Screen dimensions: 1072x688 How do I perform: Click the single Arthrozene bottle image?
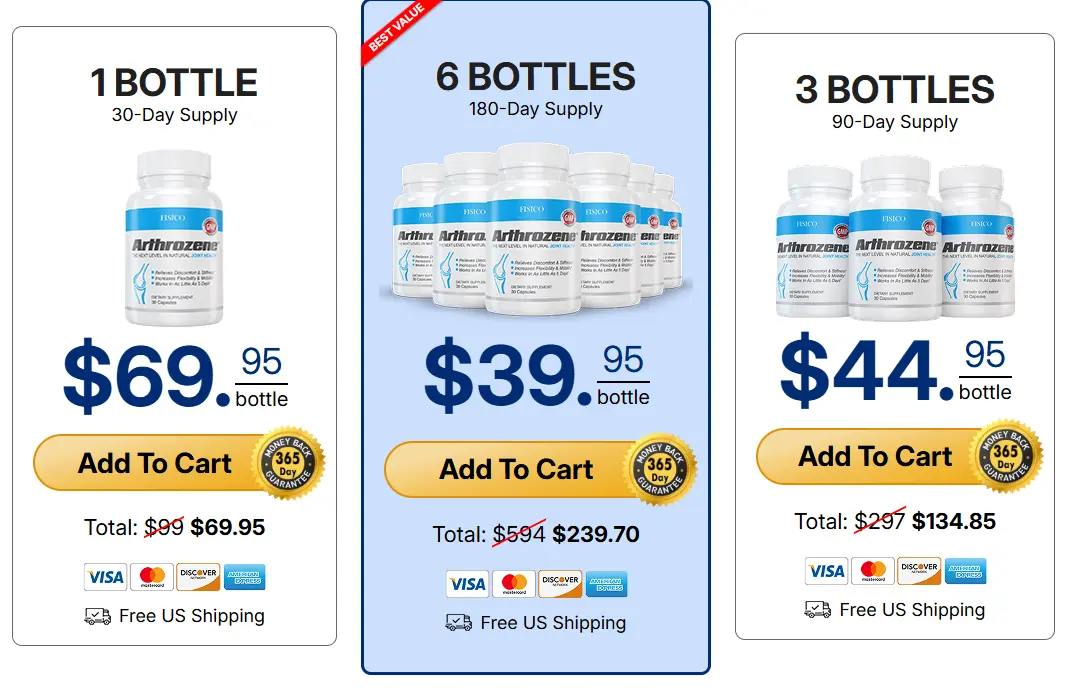[x=174, y=238]
